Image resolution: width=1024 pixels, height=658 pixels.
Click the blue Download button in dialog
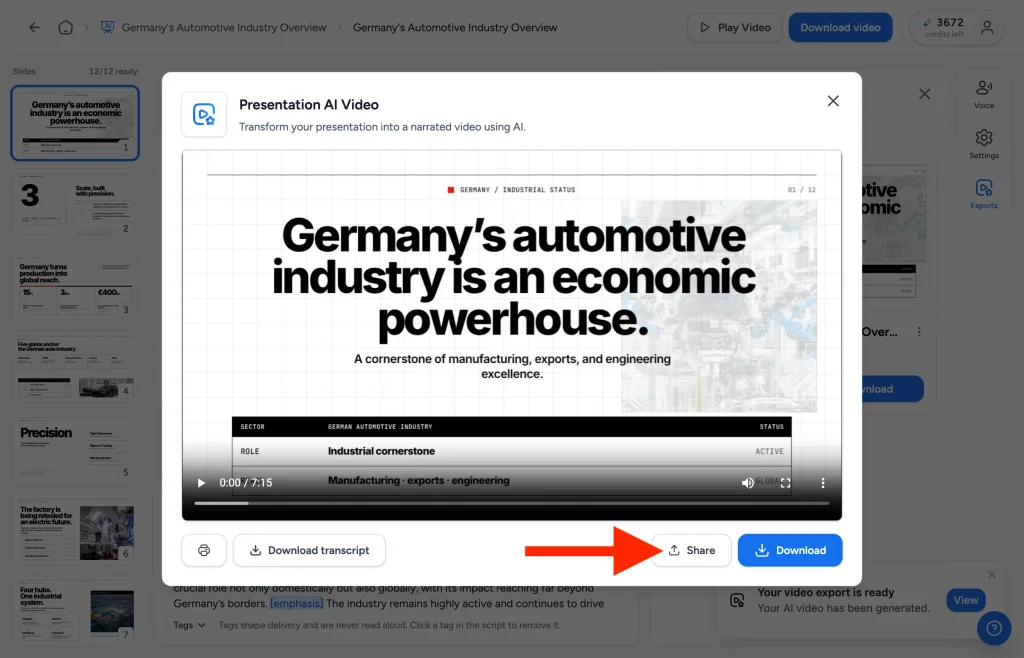coord(790,550)
